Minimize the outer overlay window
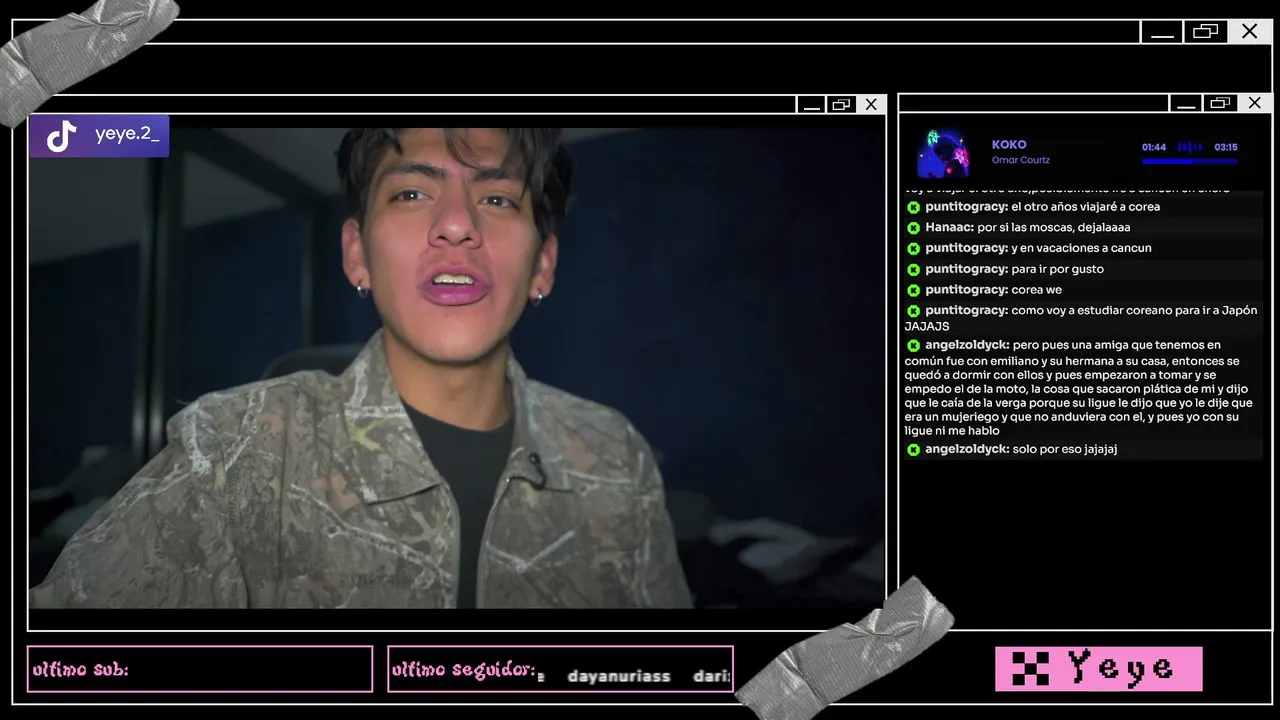Screen dimensions: 1280x720 1162,32
